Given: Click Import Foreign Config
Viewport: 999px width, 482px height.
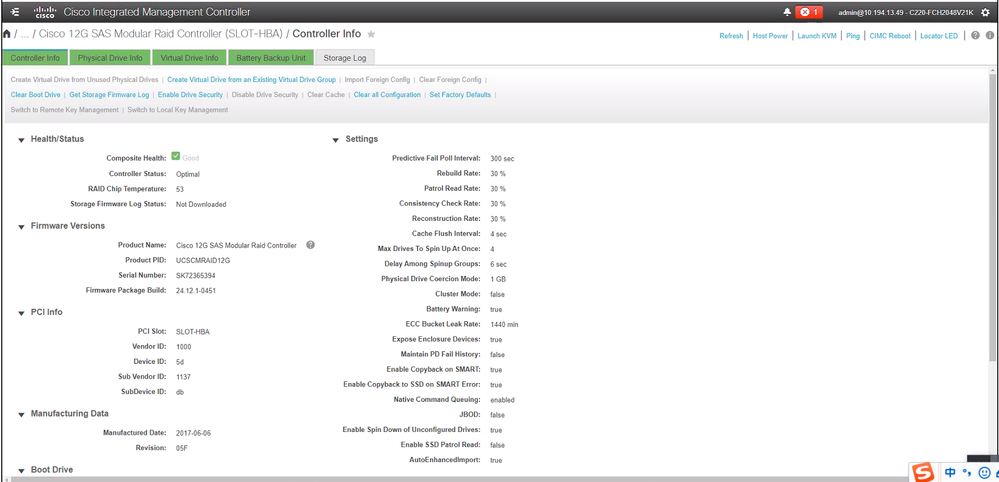Looking at the screenshot, I should click(x=377, y=80).
